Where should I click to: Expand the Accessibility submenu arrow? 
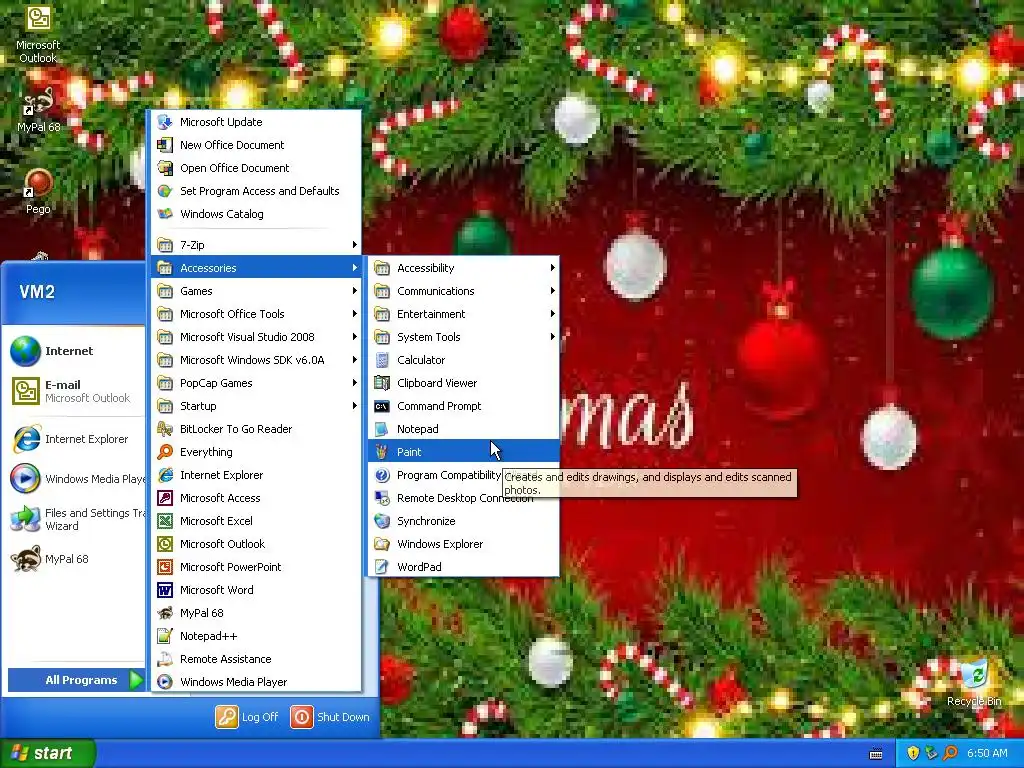552,268
